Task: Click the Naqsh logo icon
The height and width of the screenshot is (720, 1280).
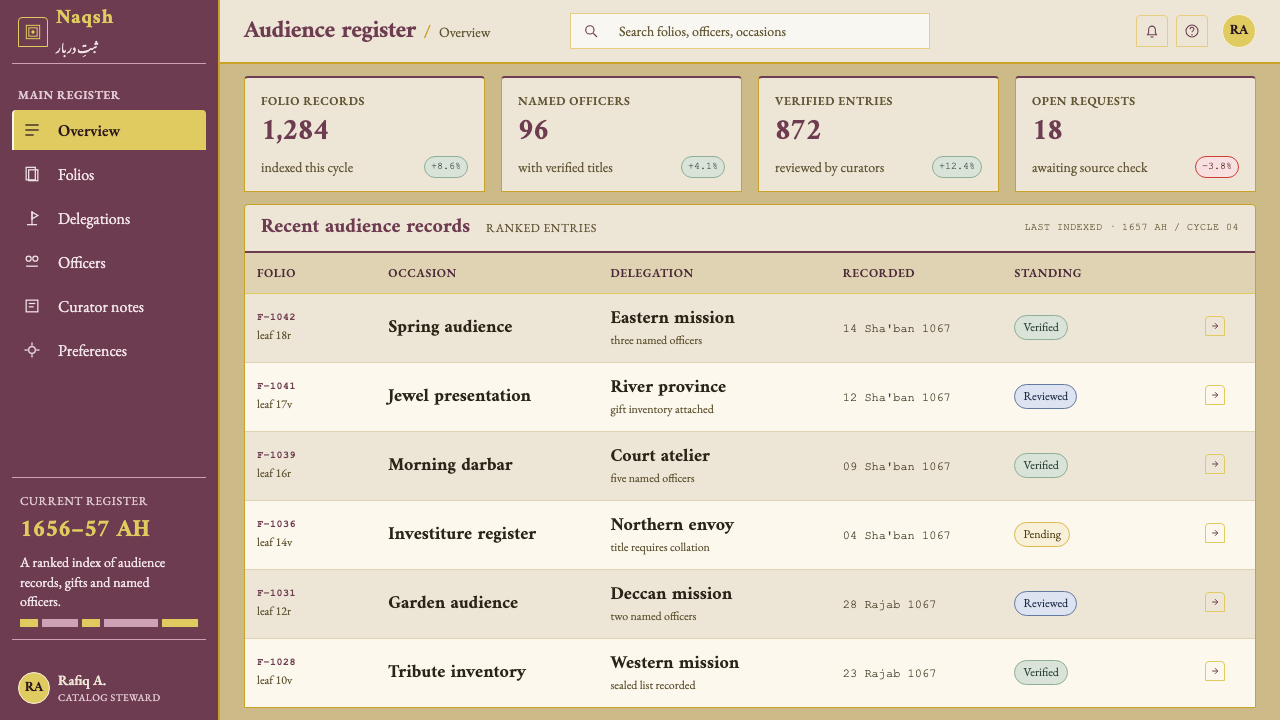Action: click(x=33, y=32)
